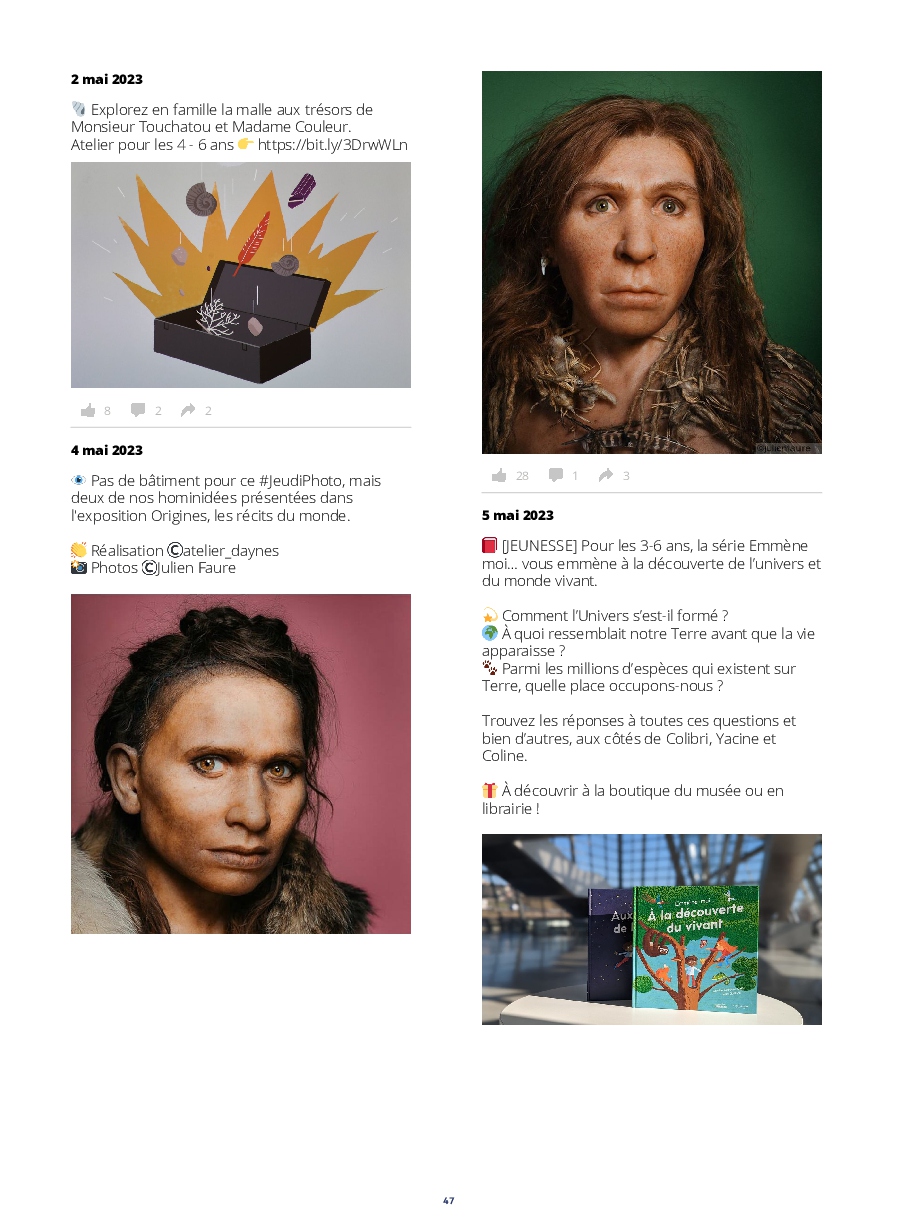Open the children's books photo
This screenshot has height=1228, width=898.
652,929
